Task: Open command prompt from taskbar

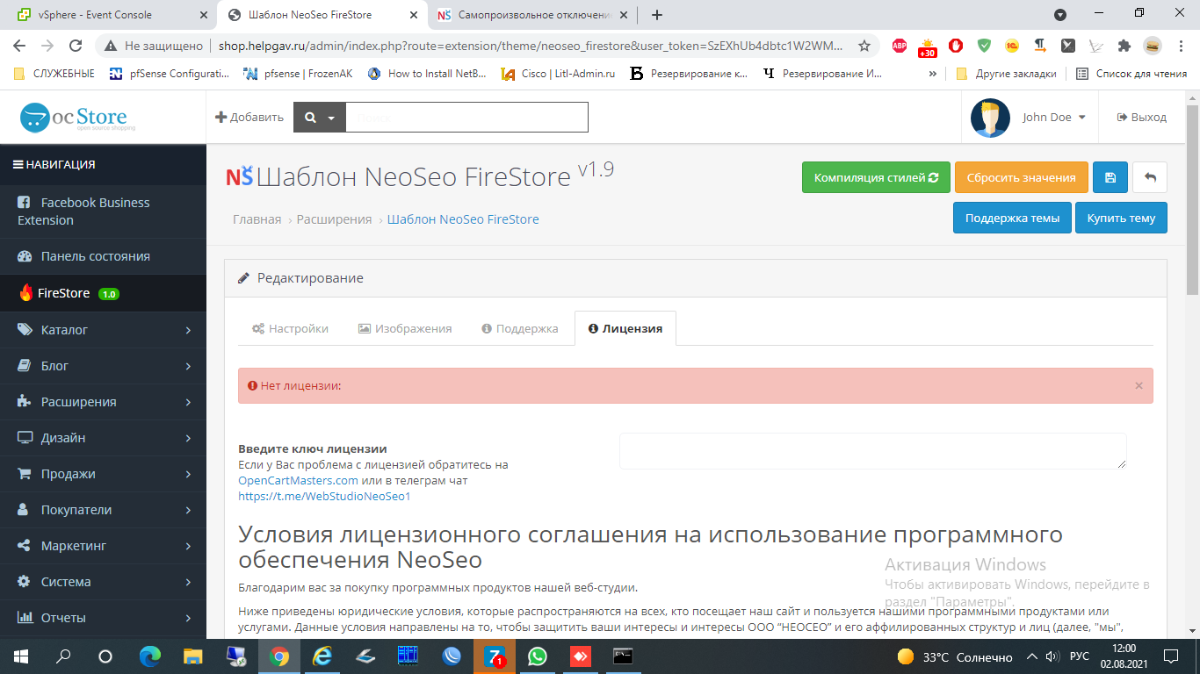Action: [623, 657]
